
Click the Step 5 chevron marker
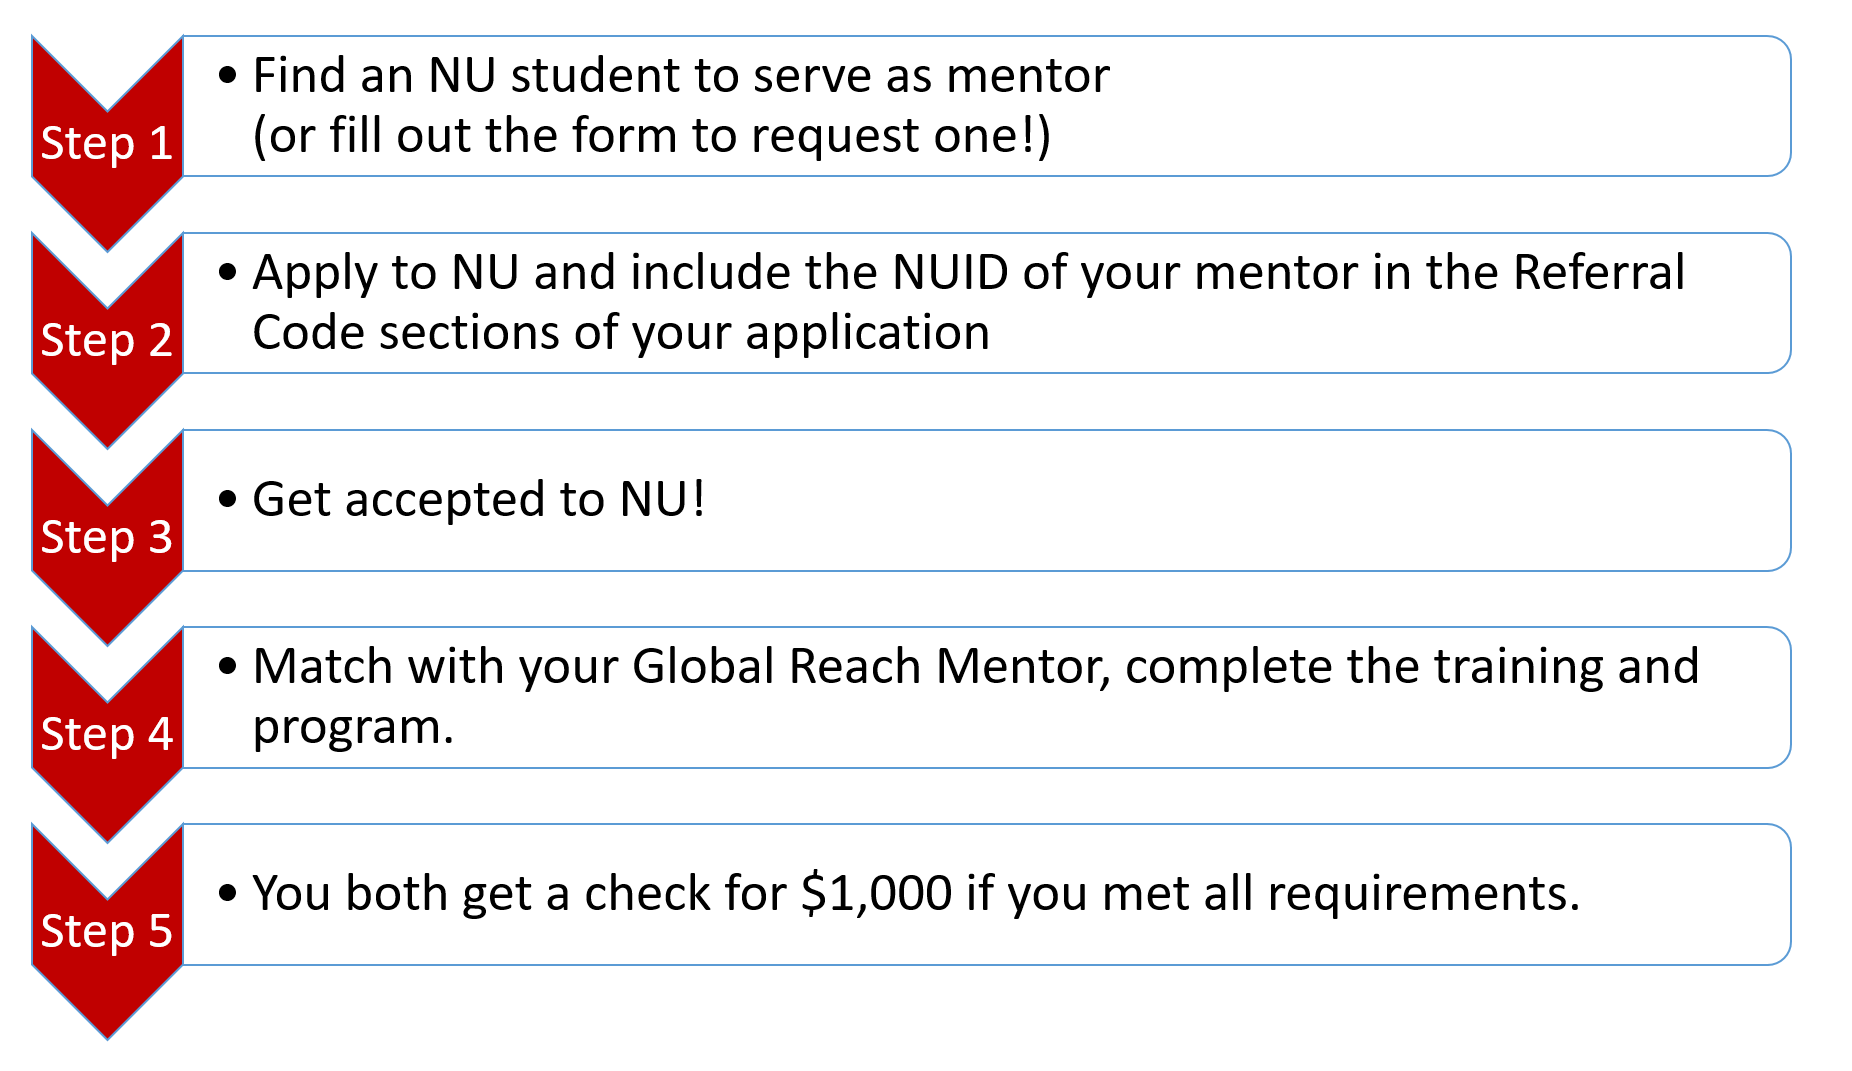pyautogui.click(x=107, y=931)
